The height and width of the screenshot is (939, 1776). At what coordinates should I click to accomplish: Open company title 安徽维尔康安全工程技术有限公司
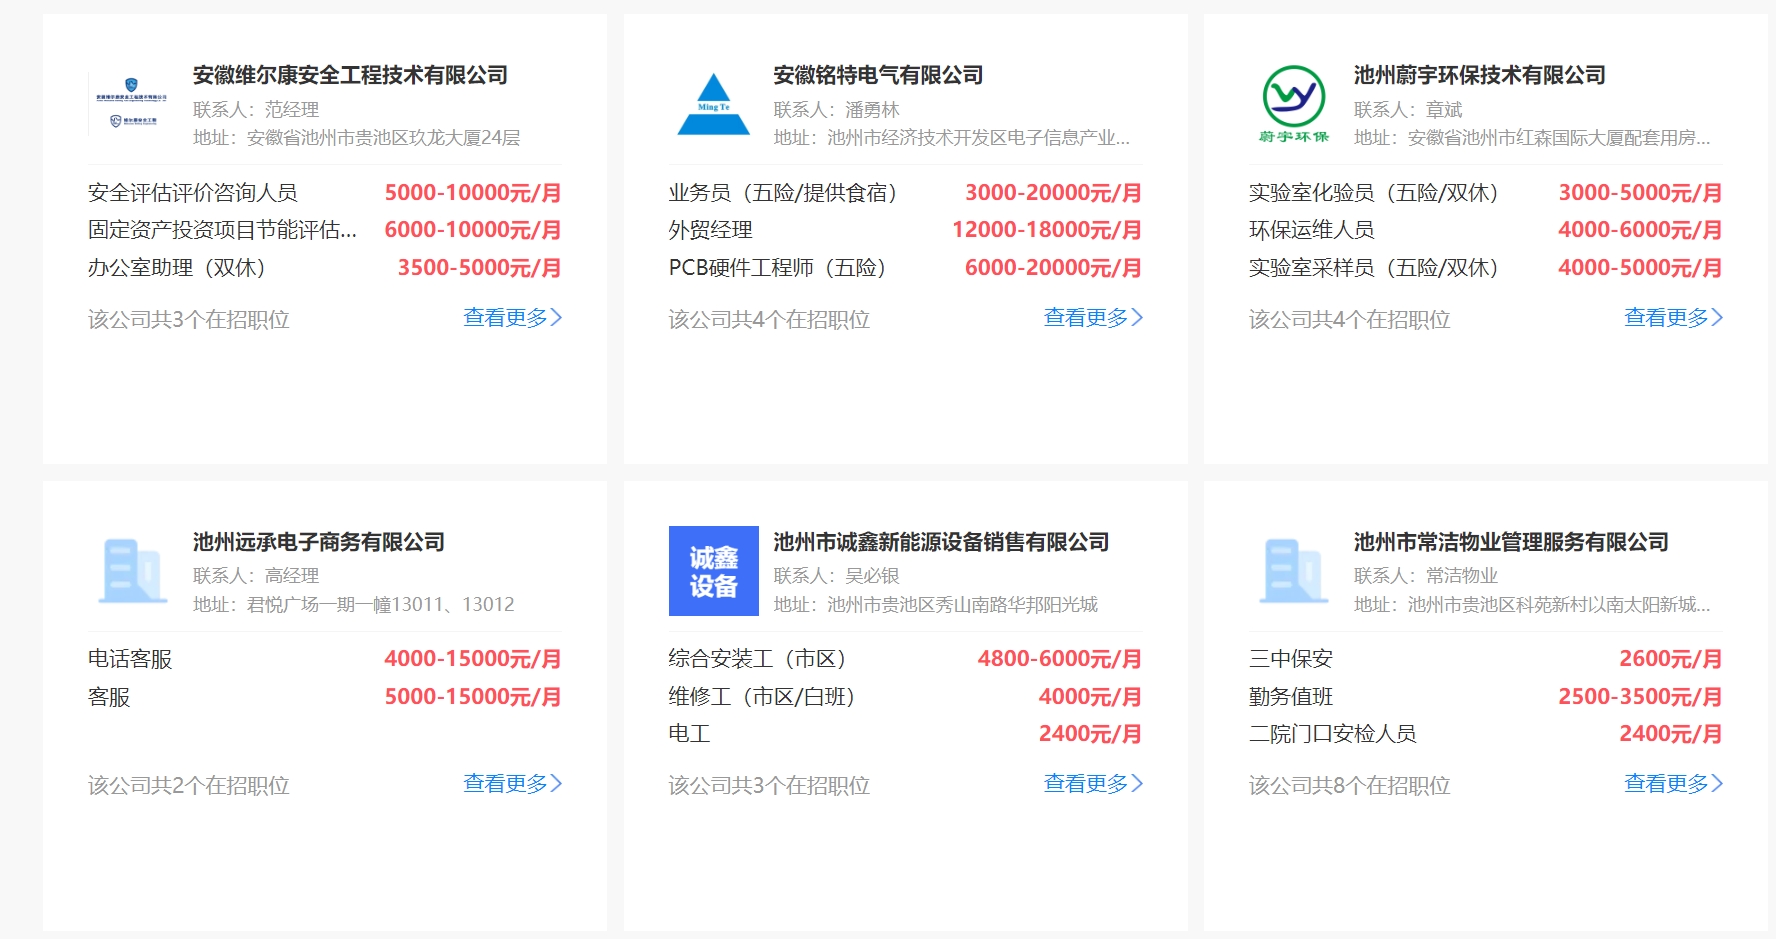point(350,75)
